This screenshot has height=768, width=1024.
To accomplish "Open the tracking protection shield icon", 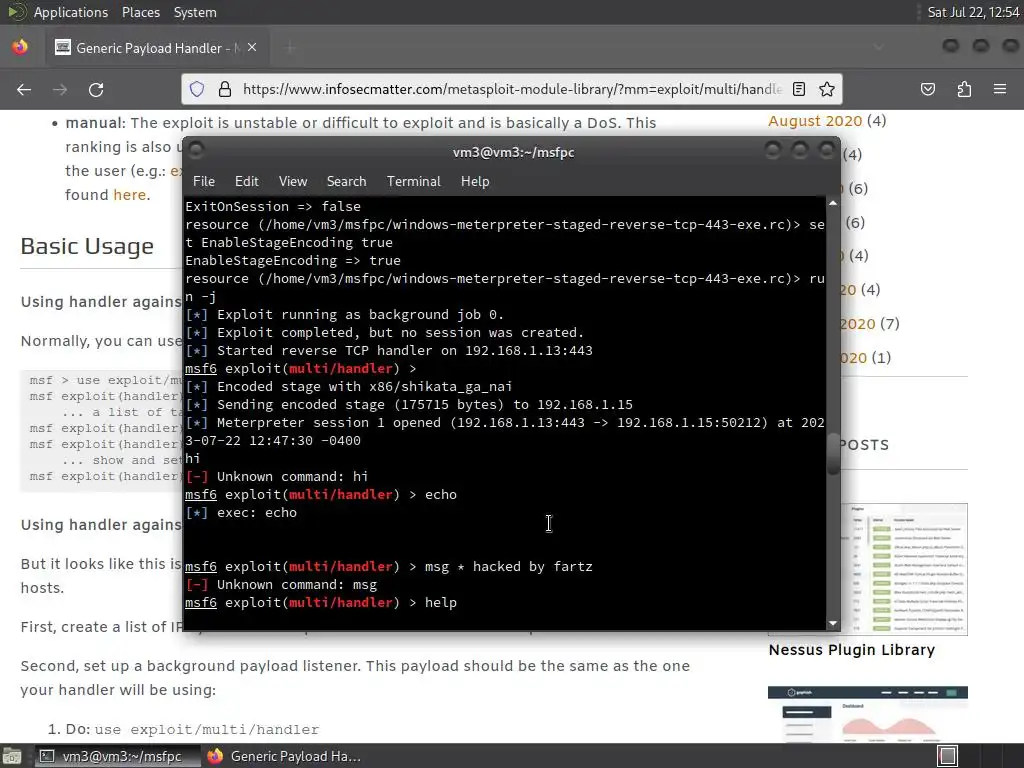I will pyautogui.click(x=197, y=89).
